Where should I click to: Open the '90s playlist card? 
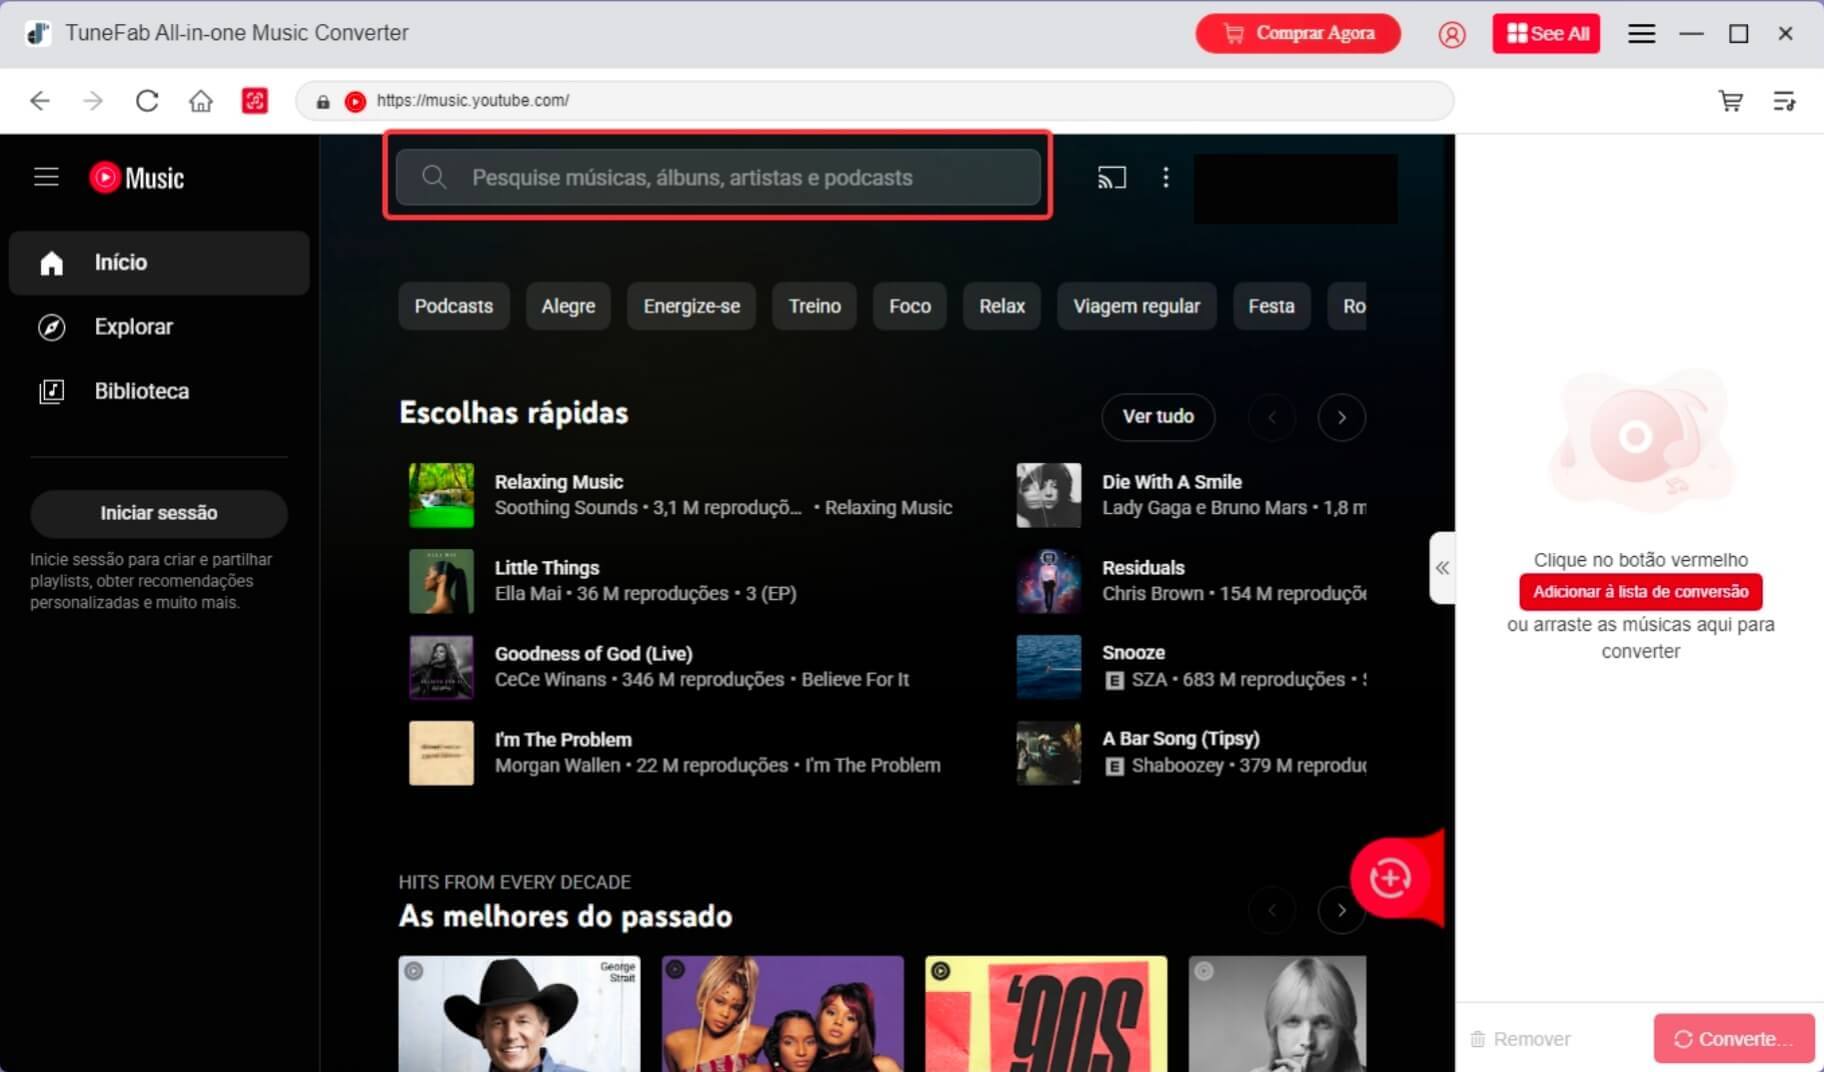[1046, 1014]
